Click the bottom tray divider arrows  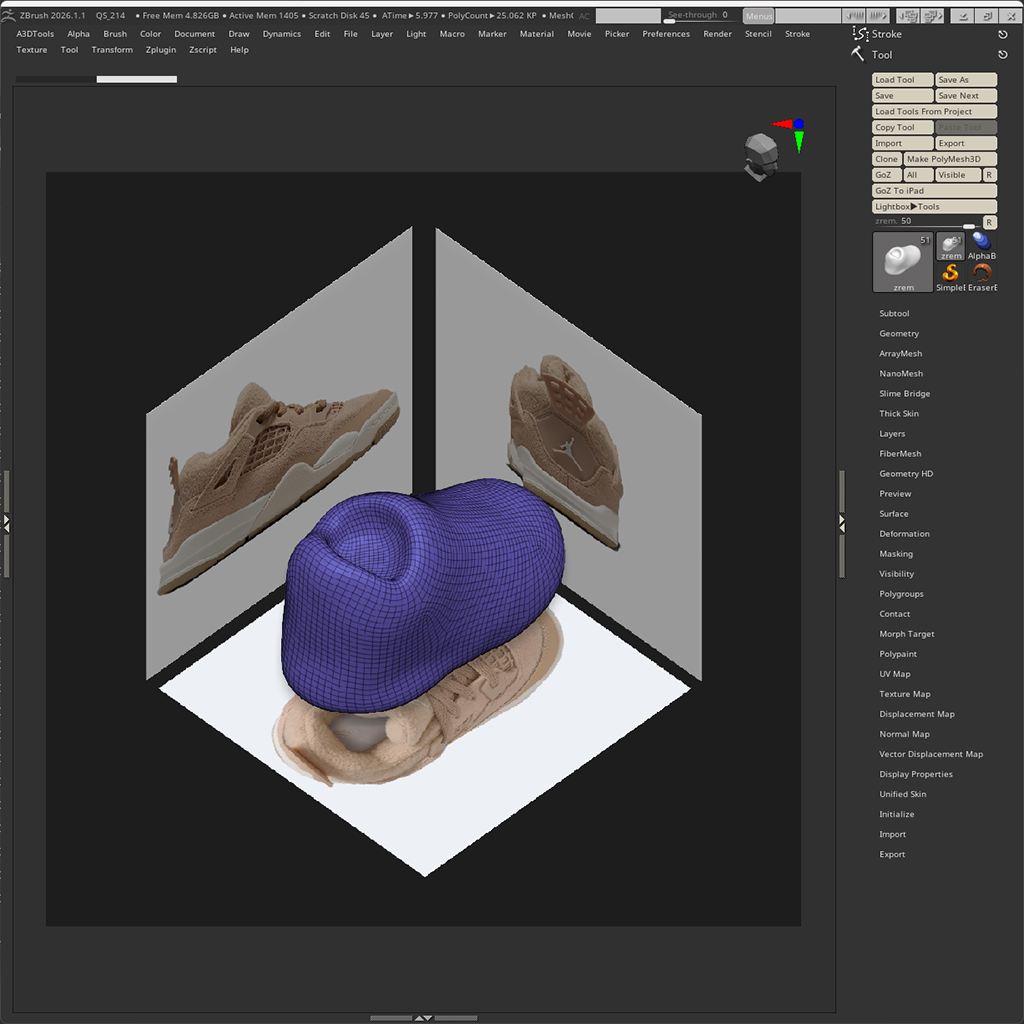[423, 1017]
